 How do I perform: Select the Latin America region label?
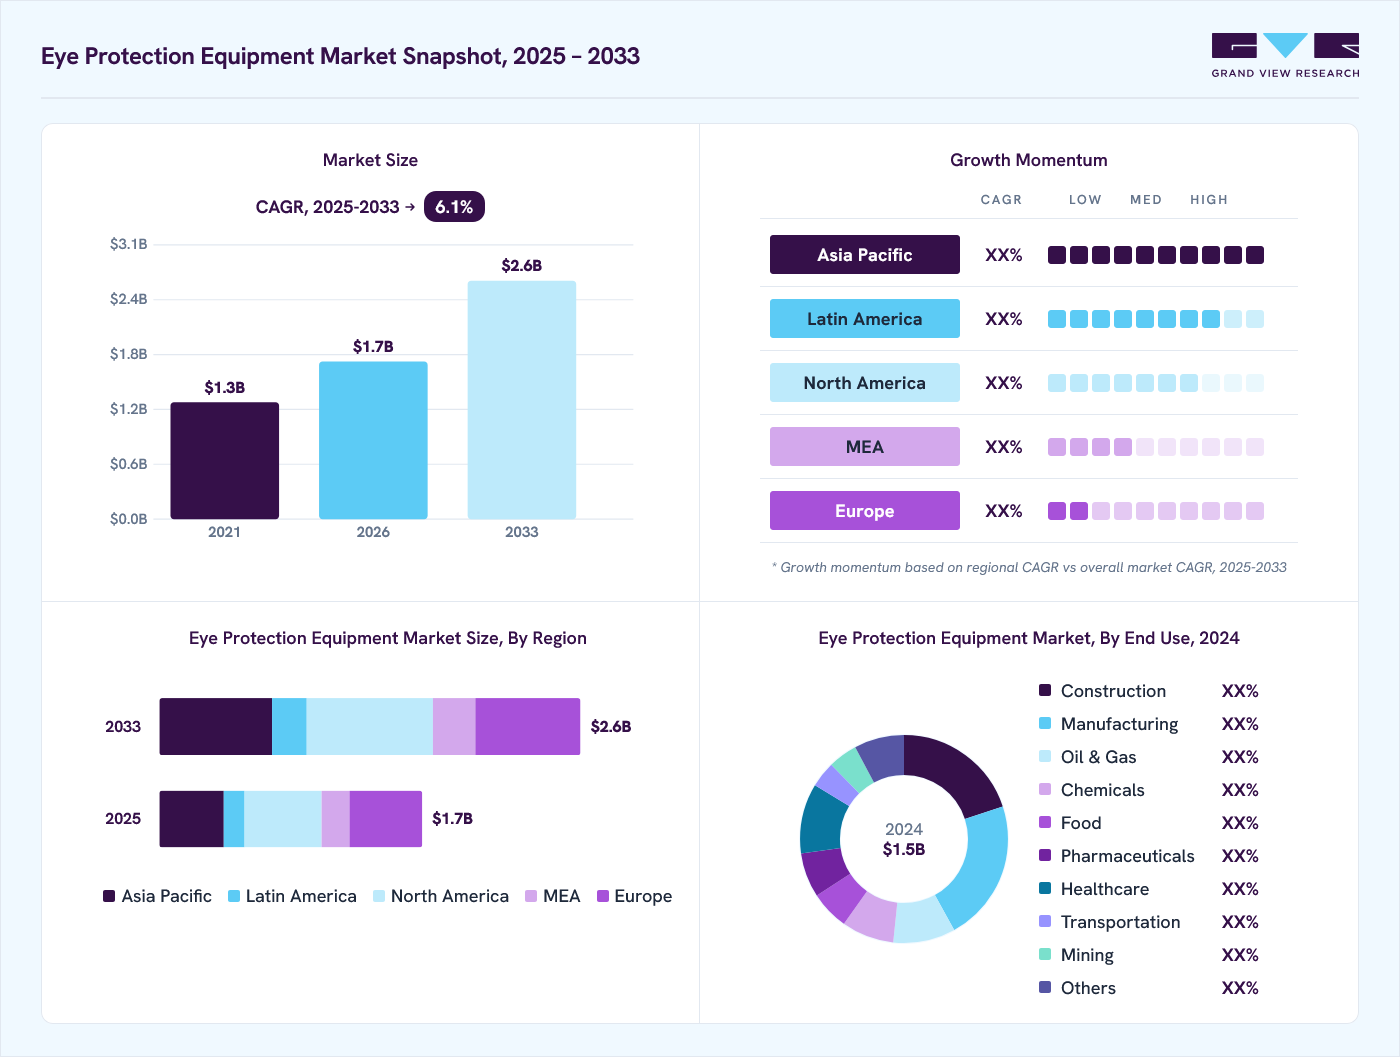click(864, 319)
